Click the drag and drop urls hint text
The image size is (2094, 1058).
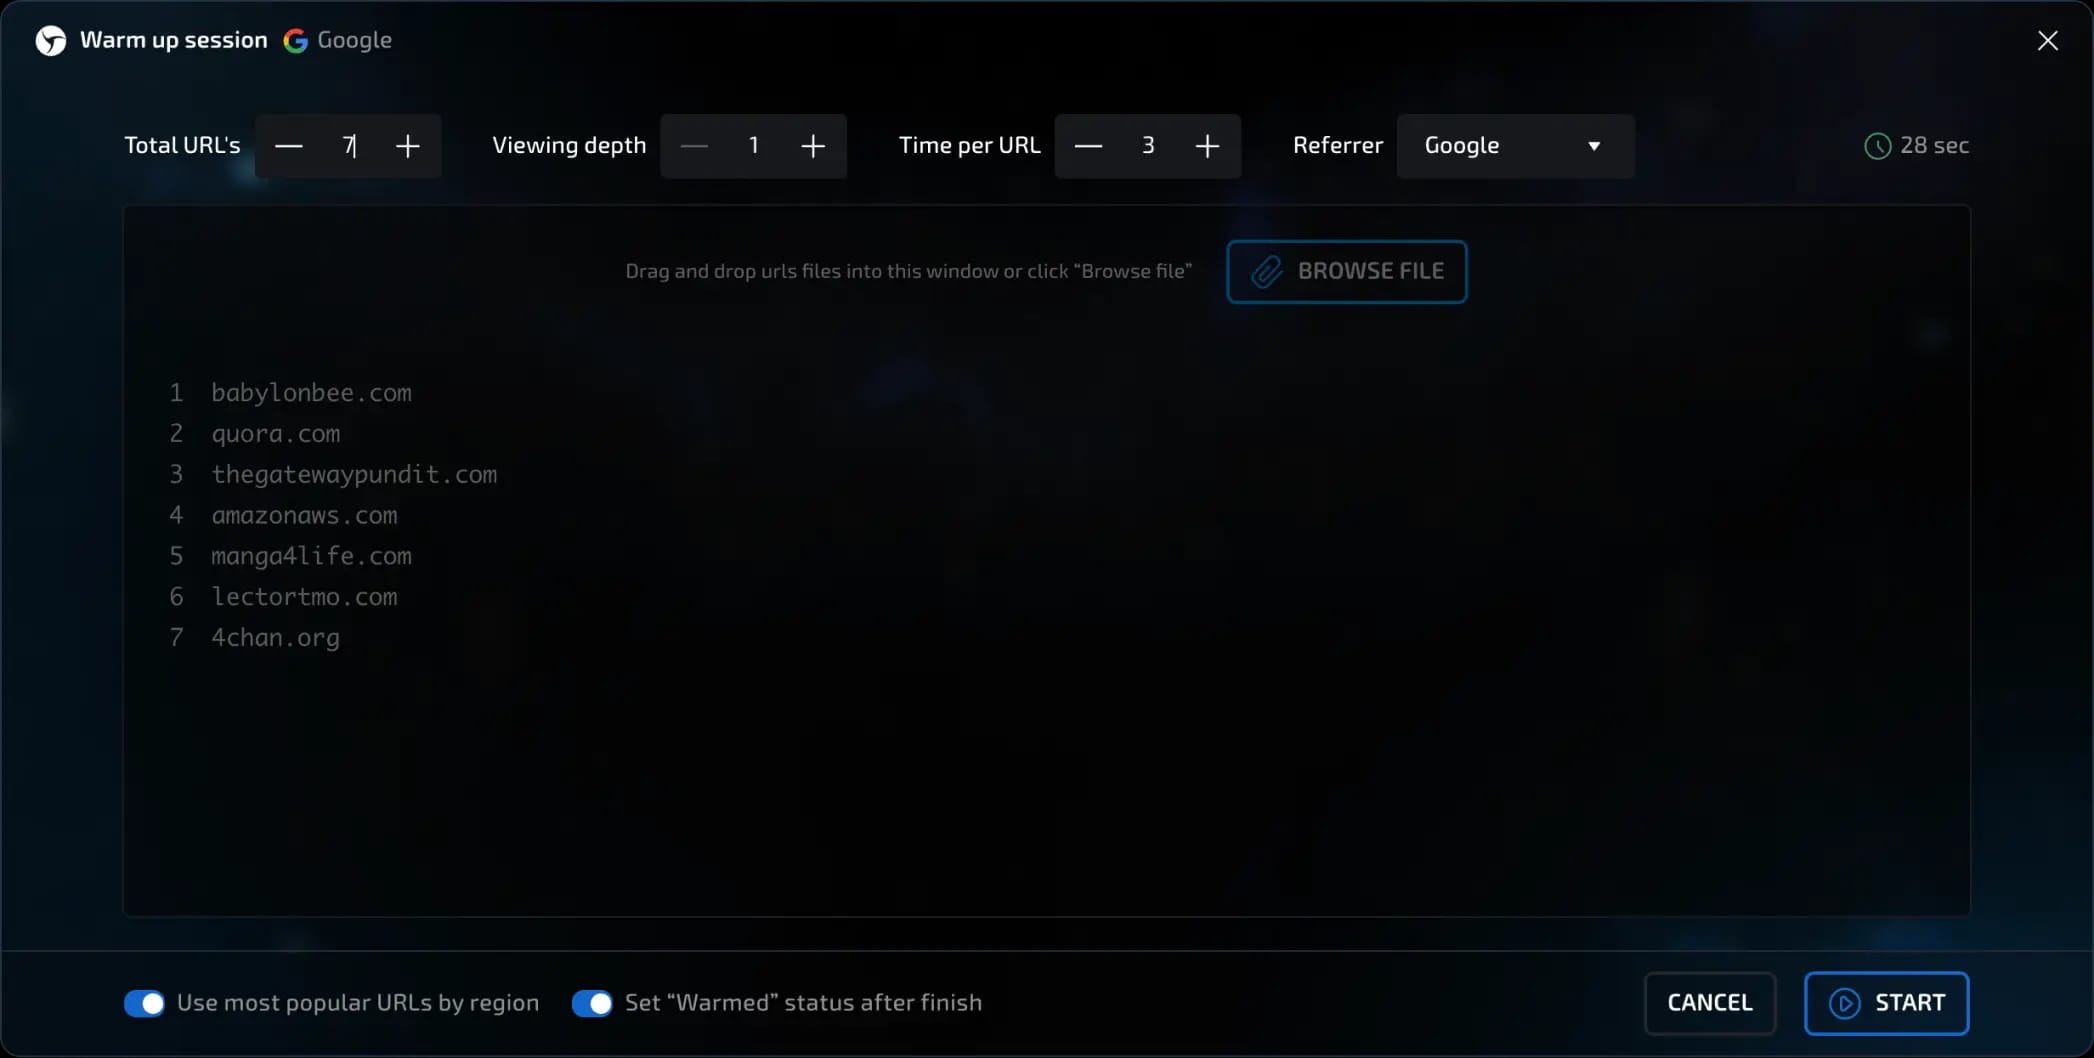(x=908, y=271)
